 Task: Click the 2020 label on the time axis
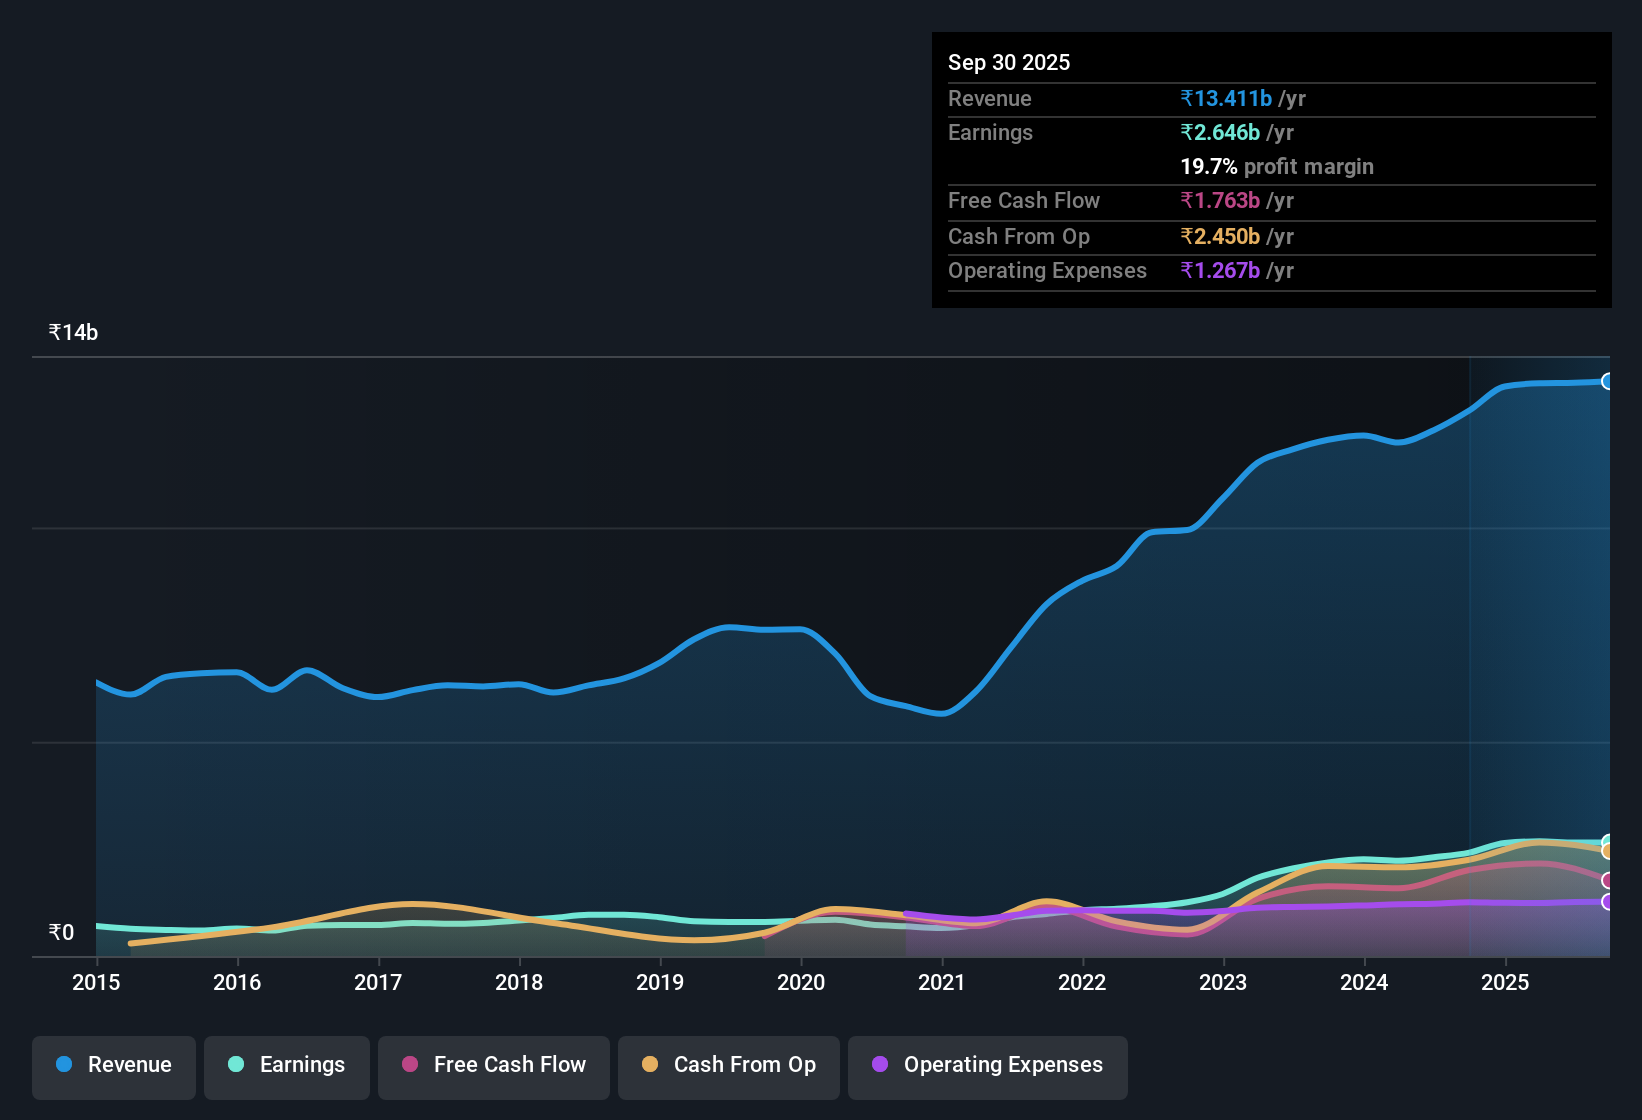pos(801,983)
